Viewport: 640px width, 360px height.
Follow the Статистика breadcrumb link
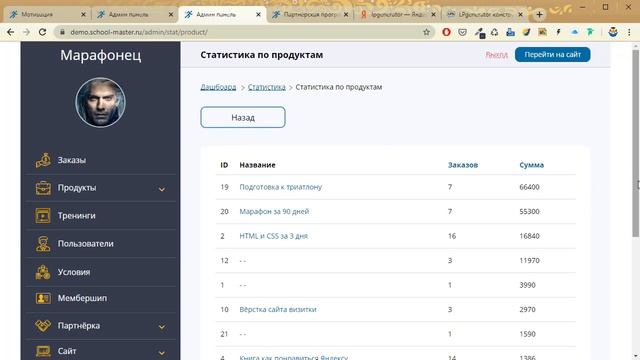tap(267, 87)
